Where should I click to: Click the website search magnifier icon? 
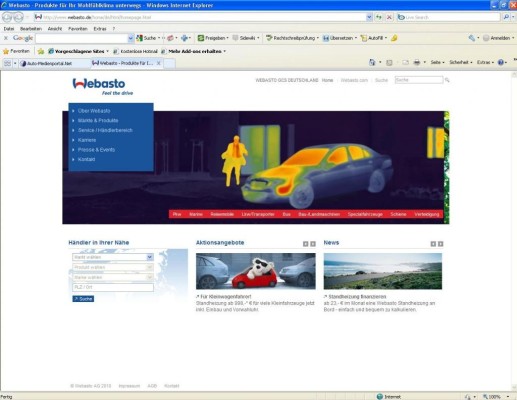click(447, 80)
